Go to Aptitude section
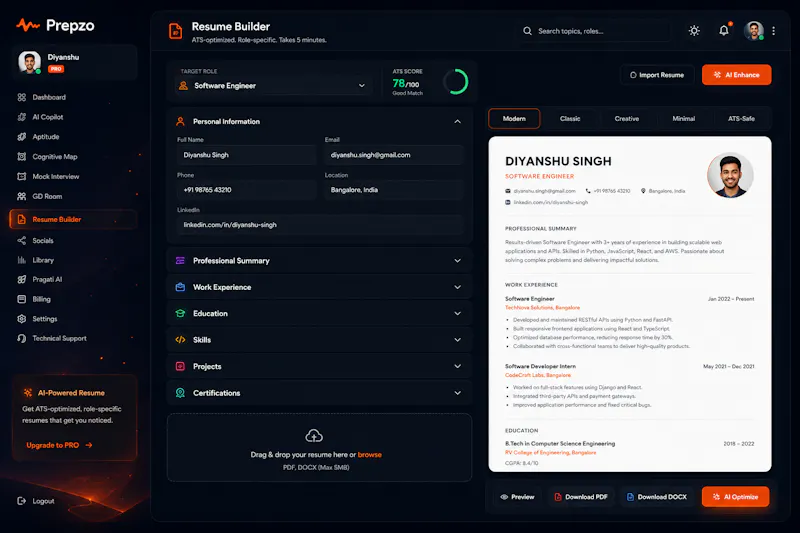Screen dimensions: 800x533 (39, 137)
